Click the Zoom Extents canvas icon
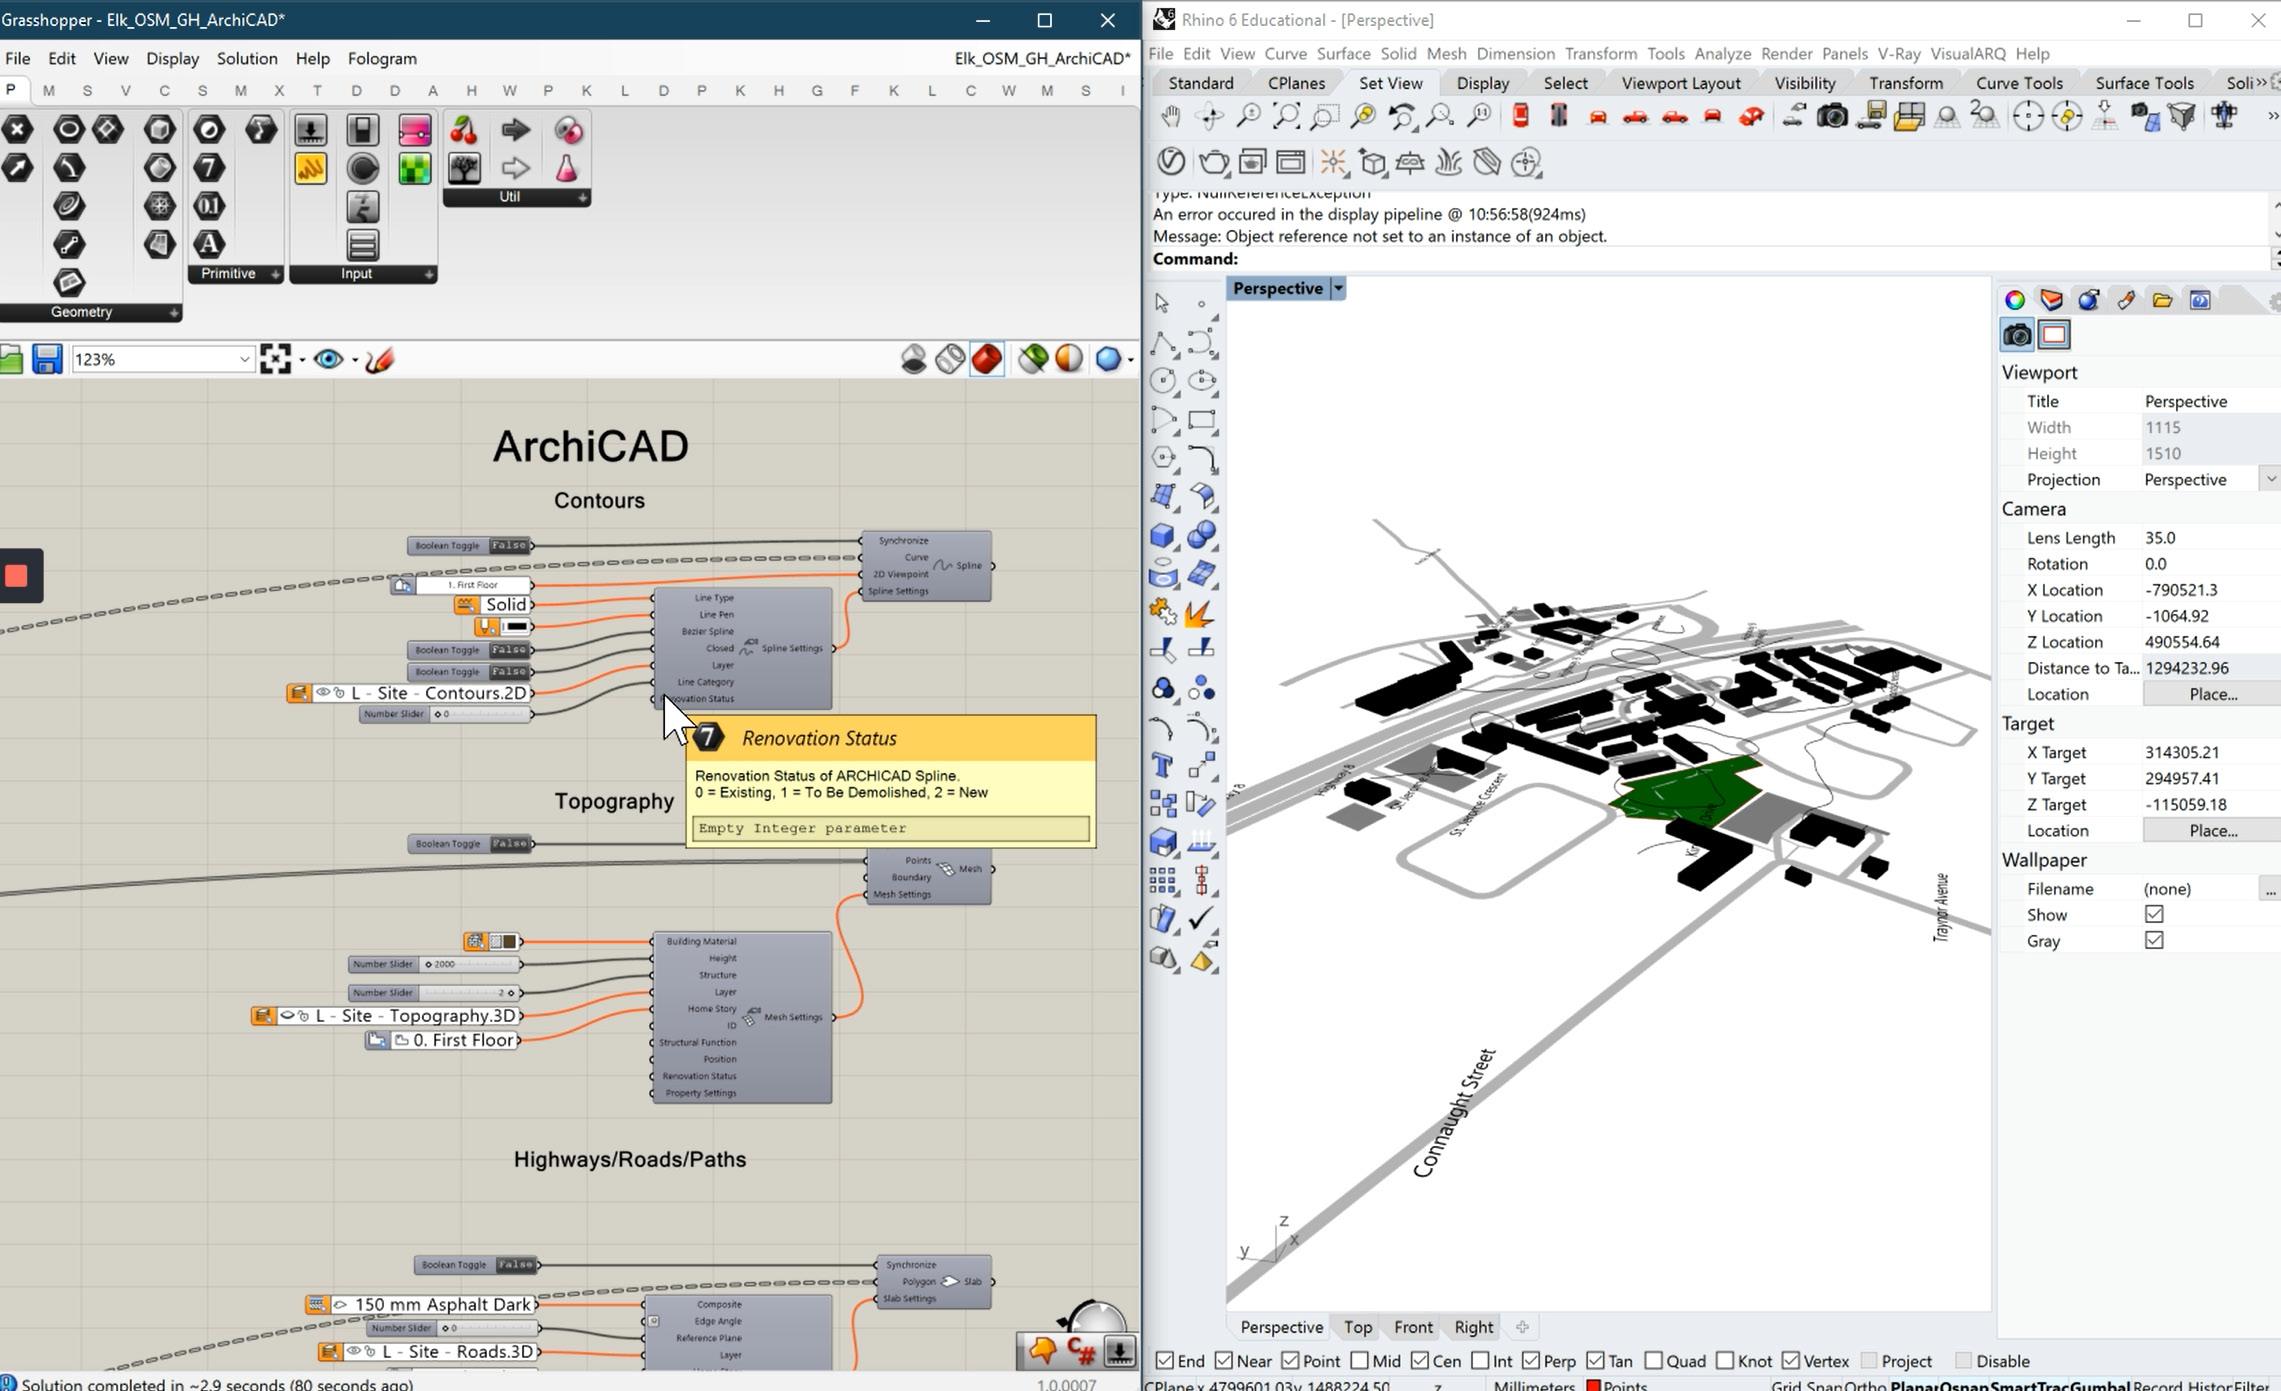Image resolution: width=2281 pixels, height=1391 pixels. (x=275, y=359)
